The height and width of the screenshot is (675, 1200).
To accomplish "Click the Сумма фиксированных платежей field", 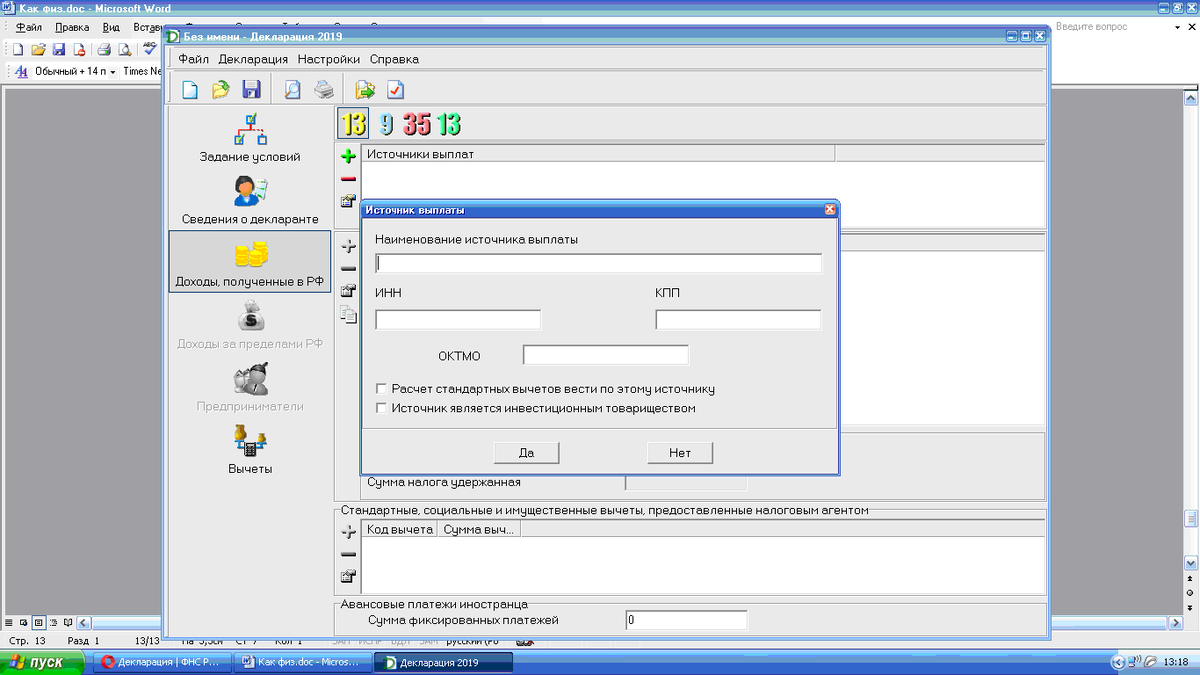I will pos(686,620).
